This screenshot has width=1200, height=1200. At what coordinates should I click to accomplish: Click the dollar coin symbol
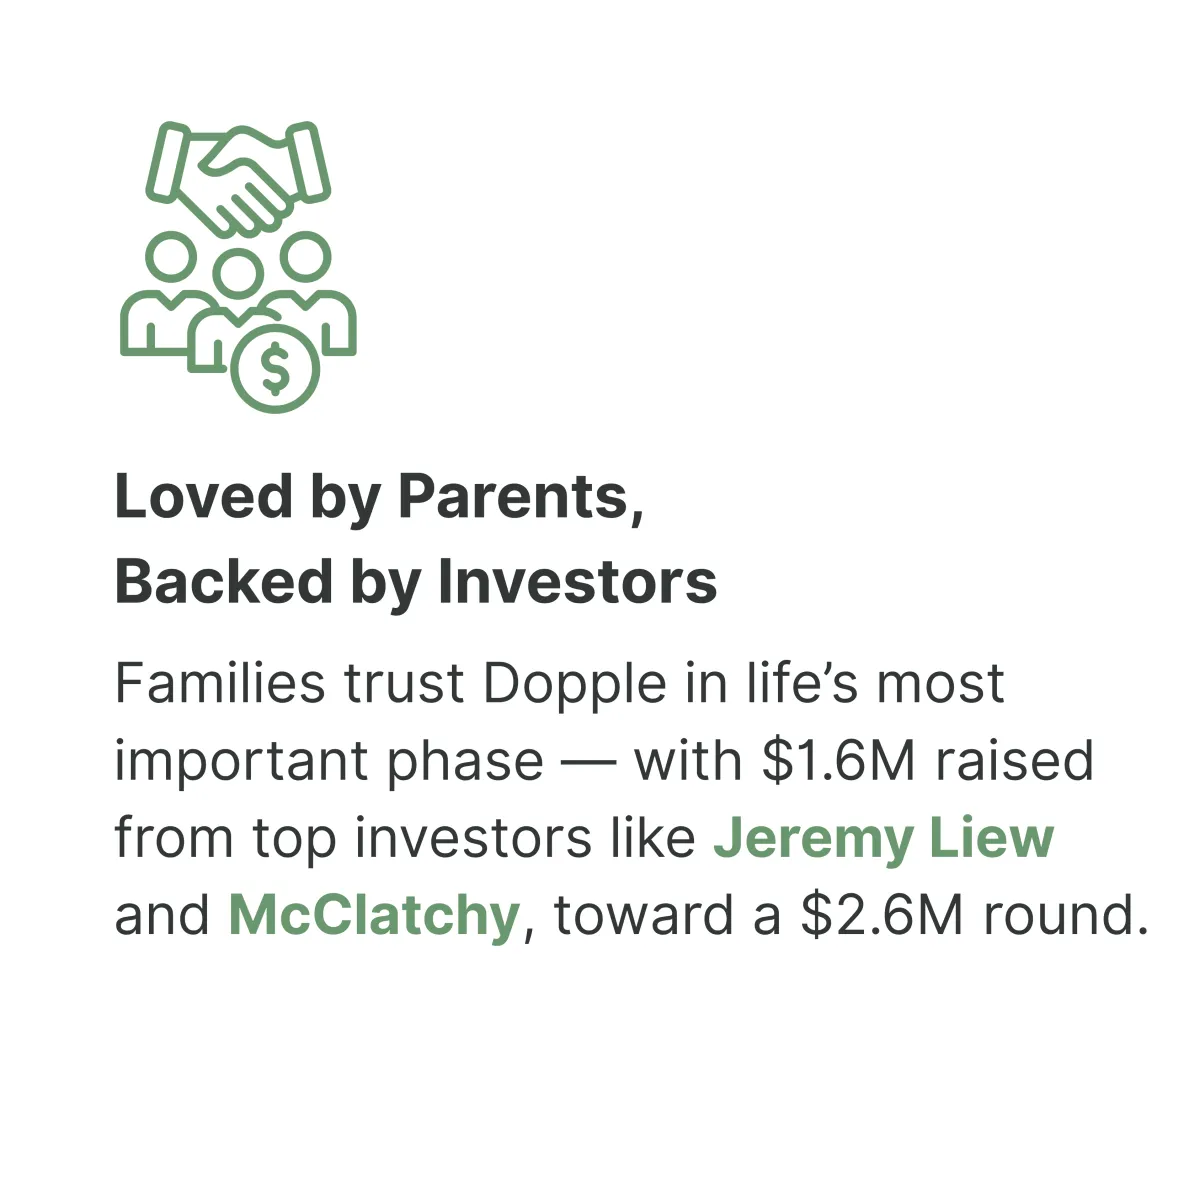click(x=275, y=369)
